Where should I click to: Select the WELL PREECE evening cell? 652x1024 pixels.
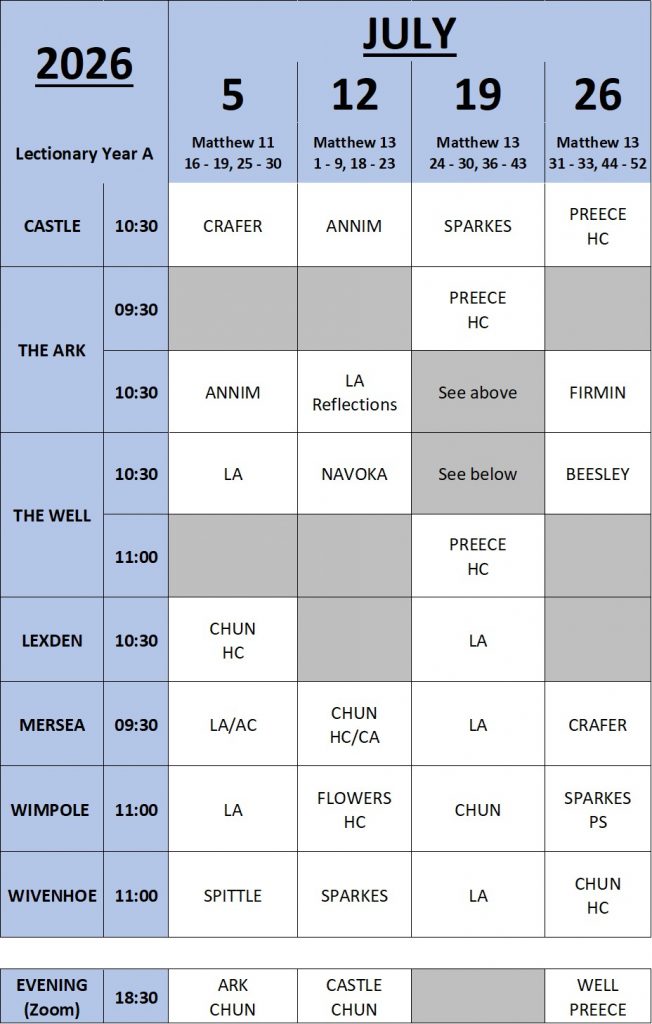pos(597,997)
